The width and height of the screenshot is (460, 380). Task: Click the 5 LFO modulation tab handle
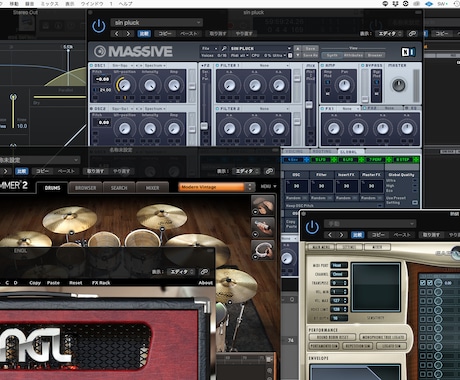(x=334, y=160)
